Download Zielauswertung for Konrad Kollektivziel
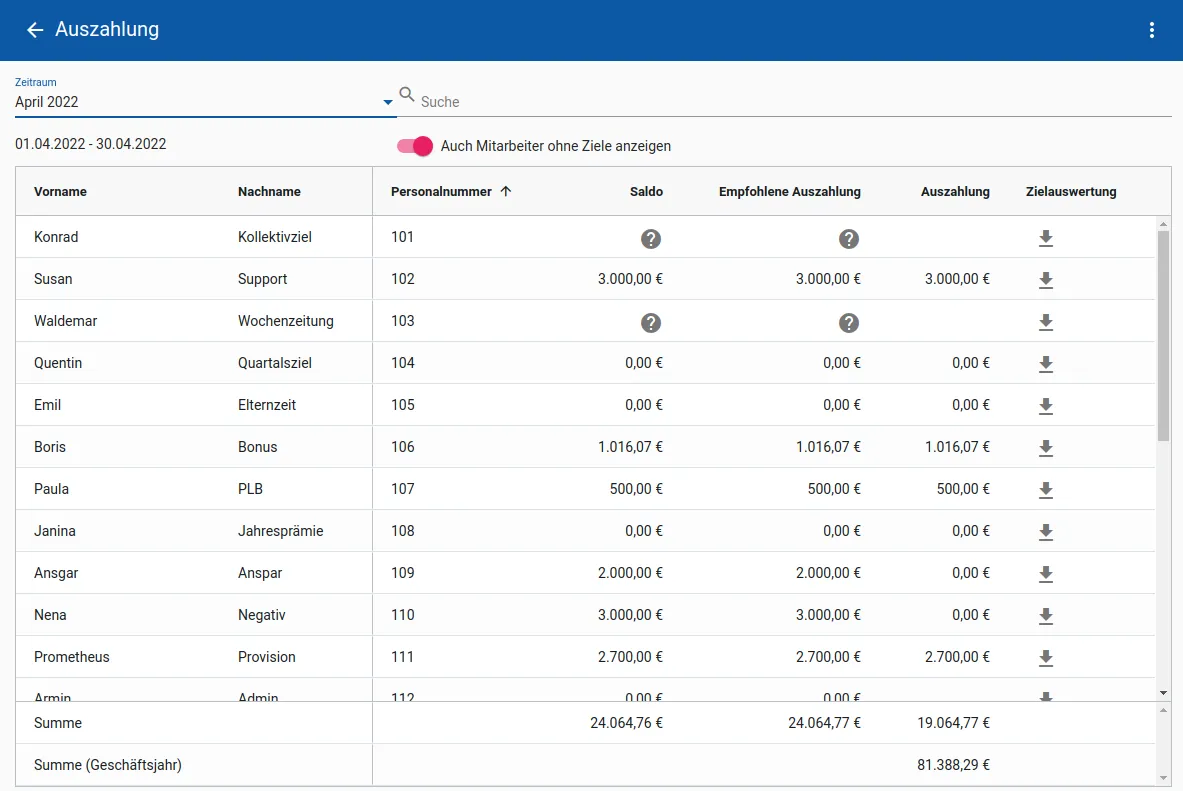 [1046, 238]
